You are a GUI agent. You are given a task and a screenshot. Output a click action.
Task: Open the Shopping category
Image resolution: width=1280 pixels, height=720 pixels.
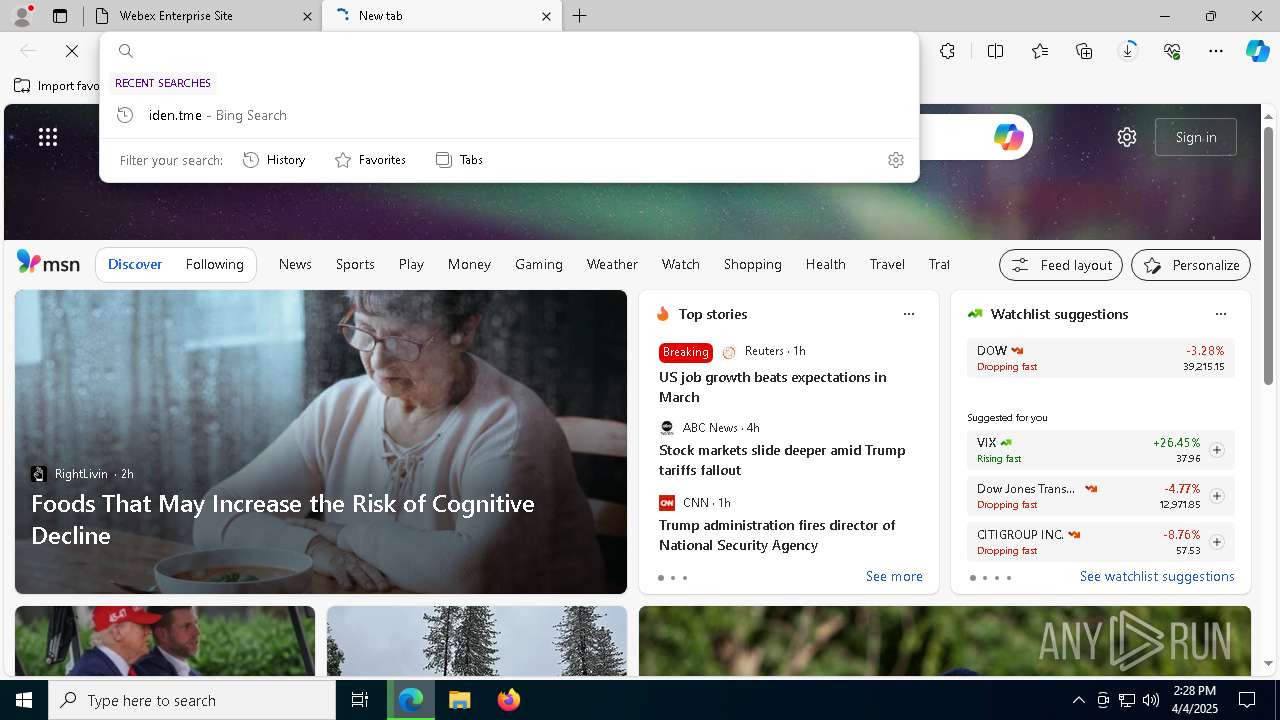pyautogui.click(x=753, y=264)
